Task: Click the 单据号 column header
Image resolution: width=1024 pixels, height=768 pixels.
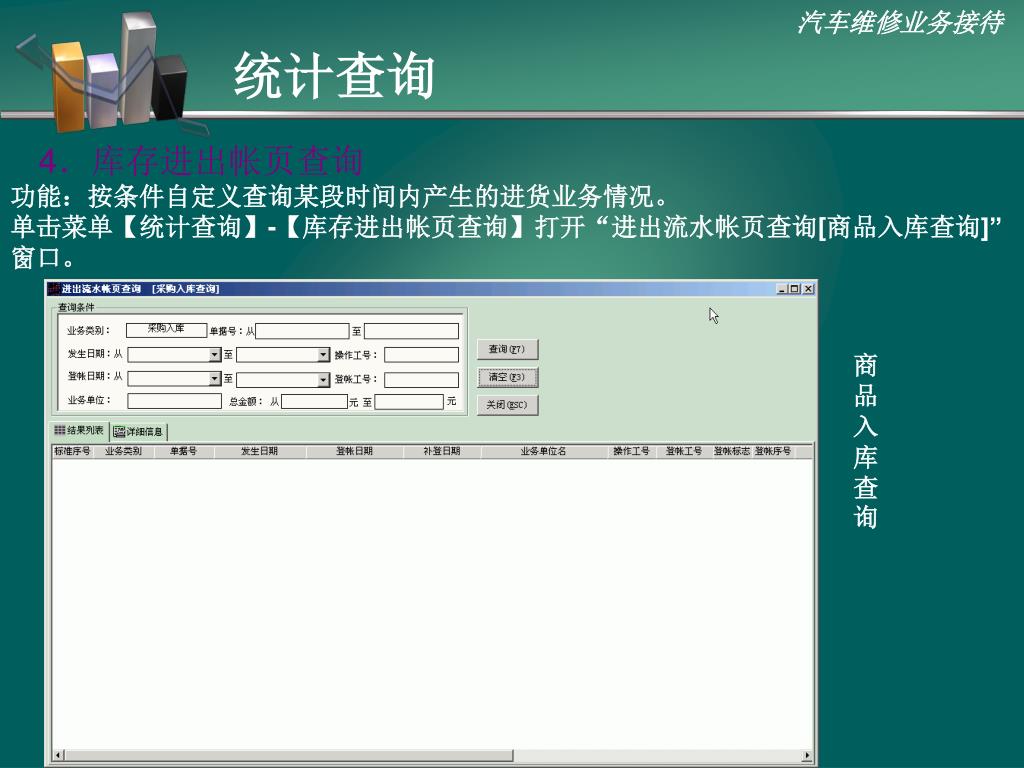Action: (184, 451)
